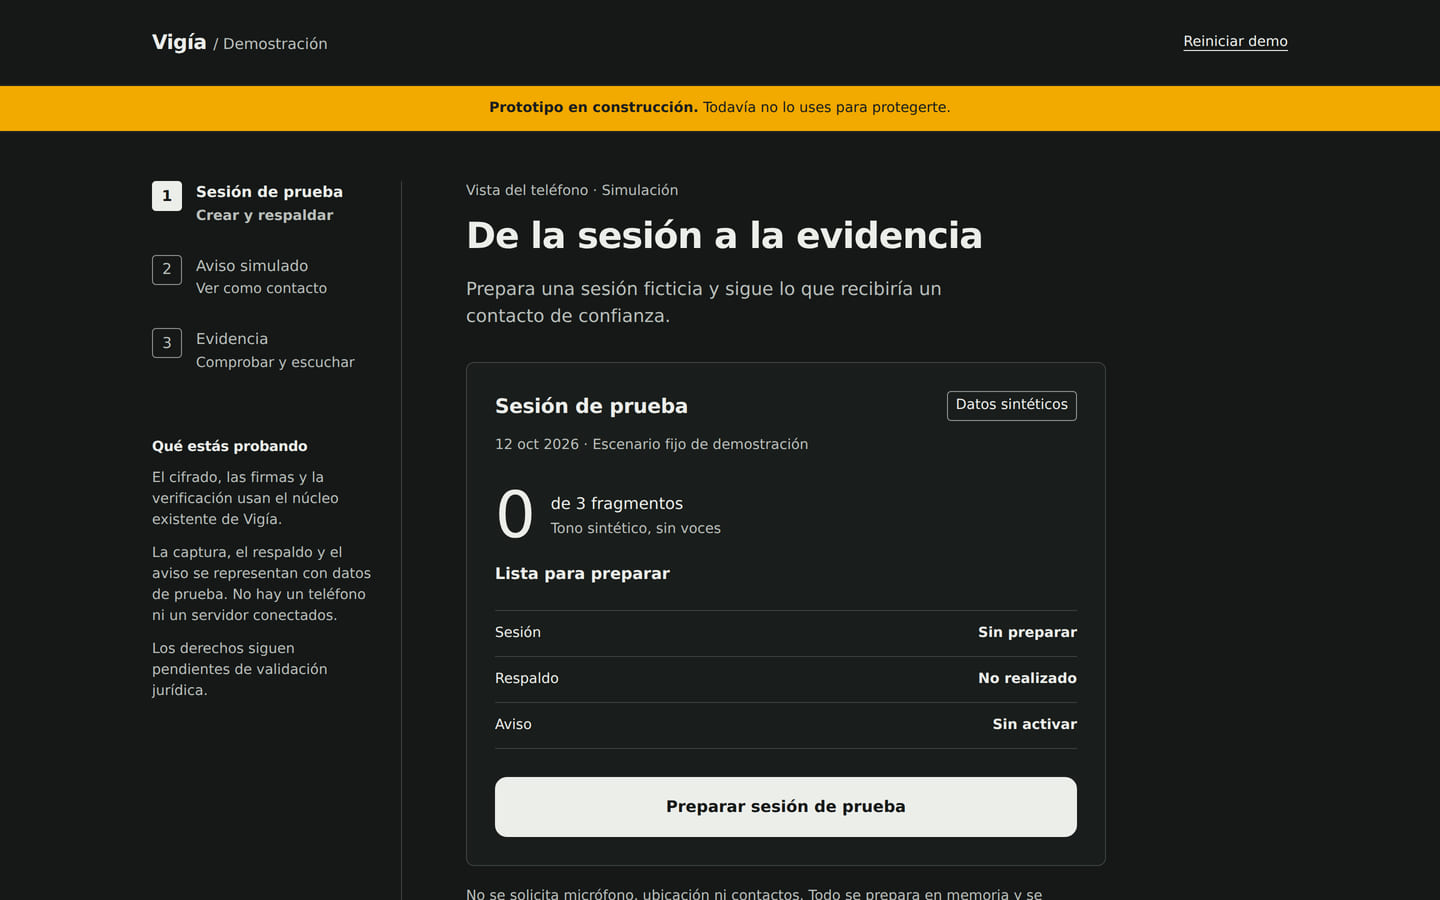
Task: Select the Sesión row showing Sin preparar
Action: click(x=786, y=633)
